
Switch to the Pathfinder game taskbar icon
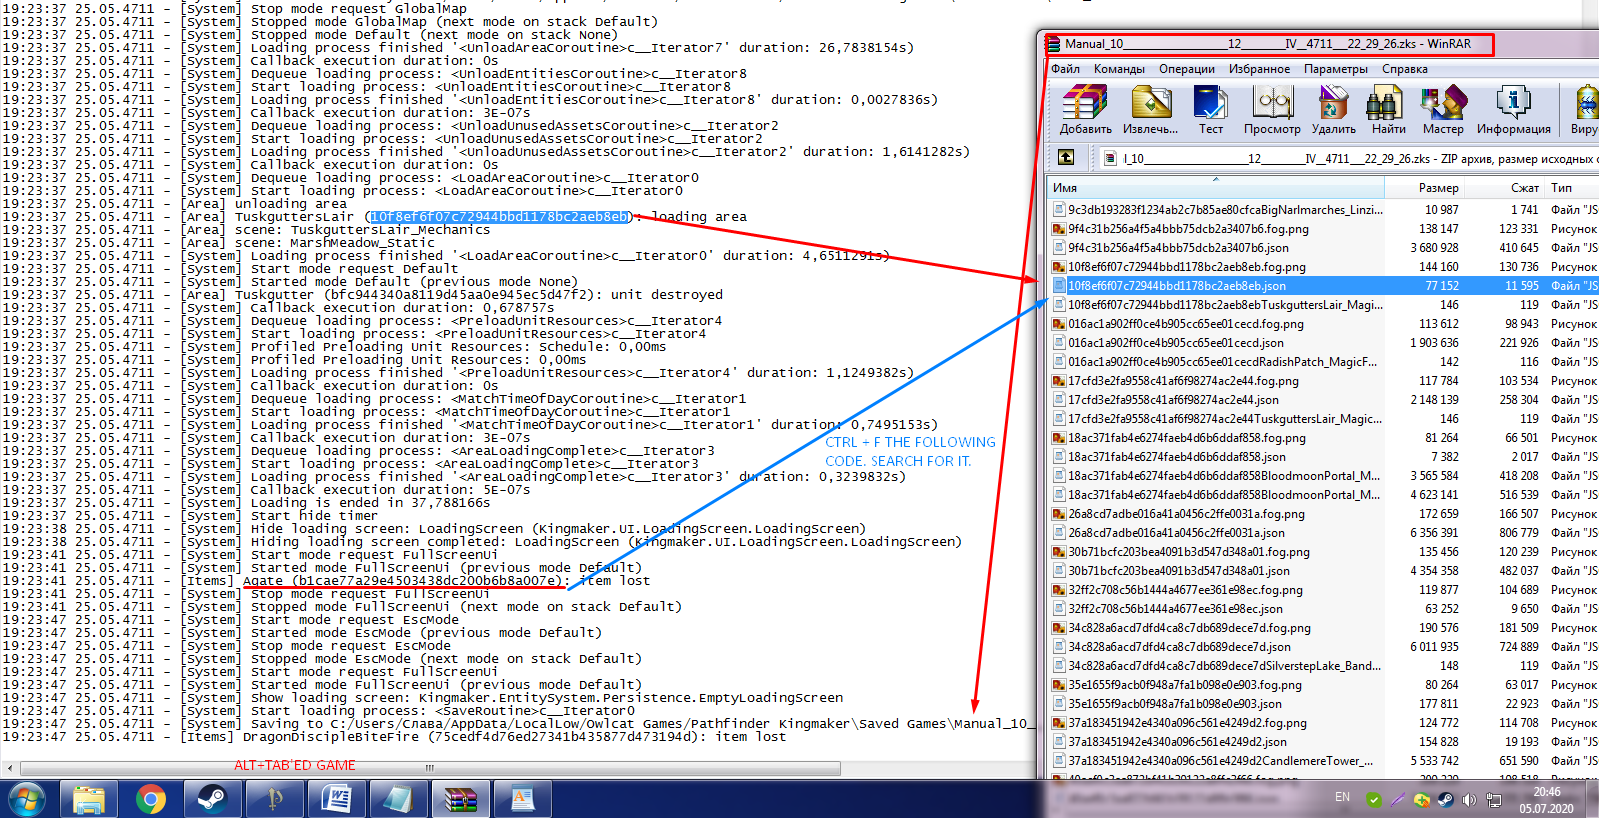click(275, 800)
